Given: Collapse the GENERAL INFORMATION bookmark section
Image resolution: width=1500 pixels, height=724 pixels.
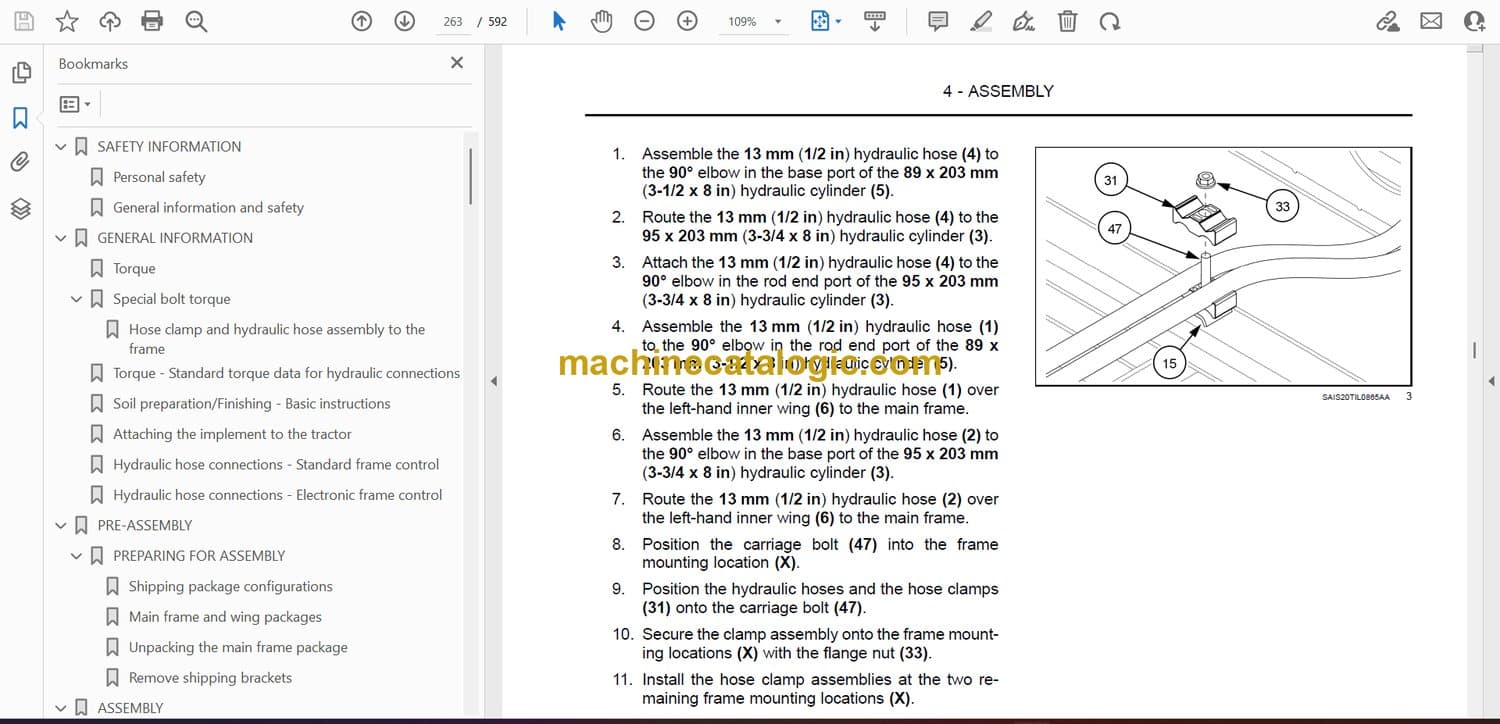Looking at the screenshot, I should pyautogui.click(x=61, y=238).
